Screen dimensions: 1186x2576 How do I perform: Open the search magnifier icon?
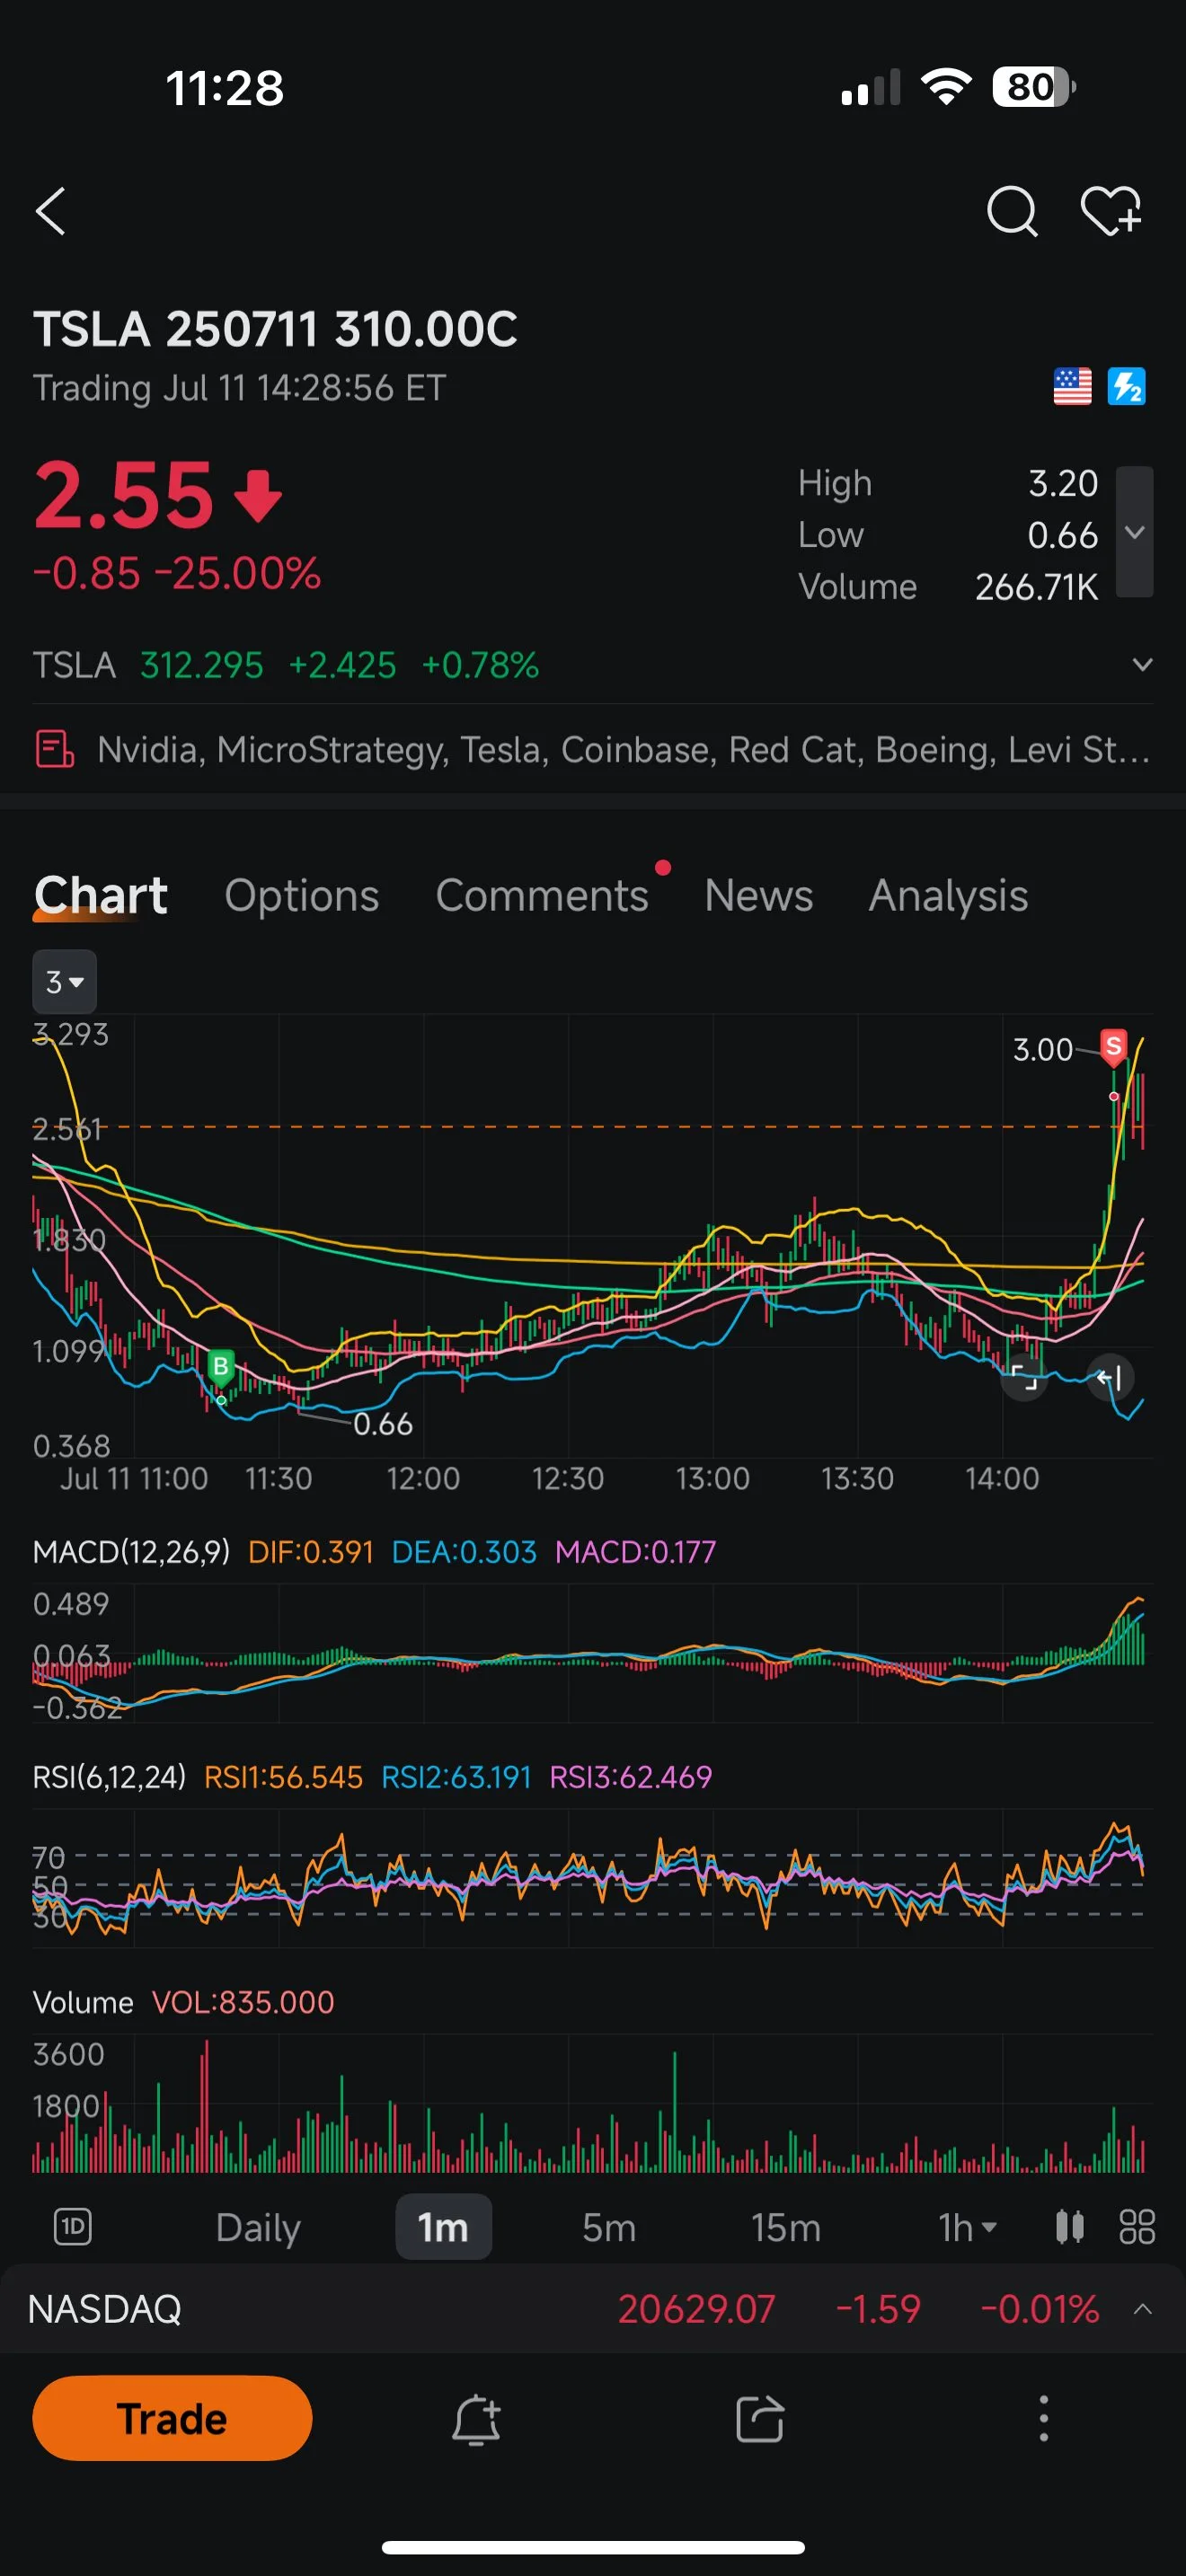(1012, 211)
